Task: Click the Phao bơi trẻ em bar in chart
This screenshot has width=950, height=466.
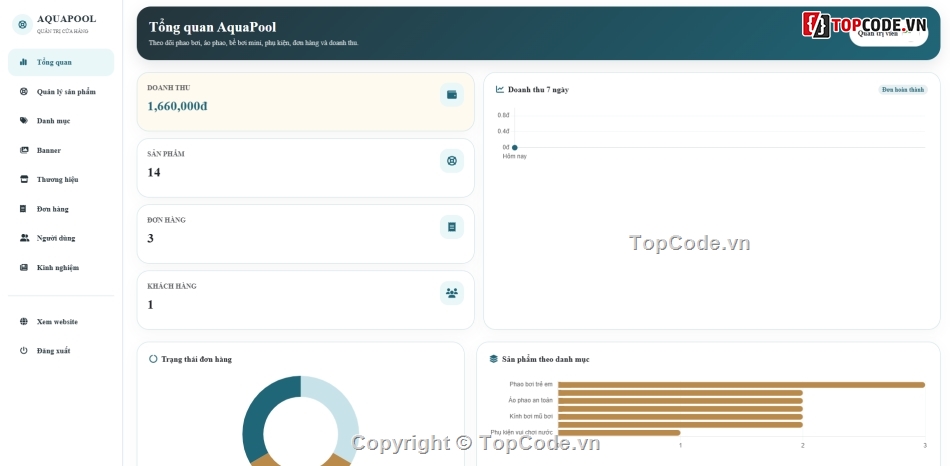Action: tap(741, 385)
